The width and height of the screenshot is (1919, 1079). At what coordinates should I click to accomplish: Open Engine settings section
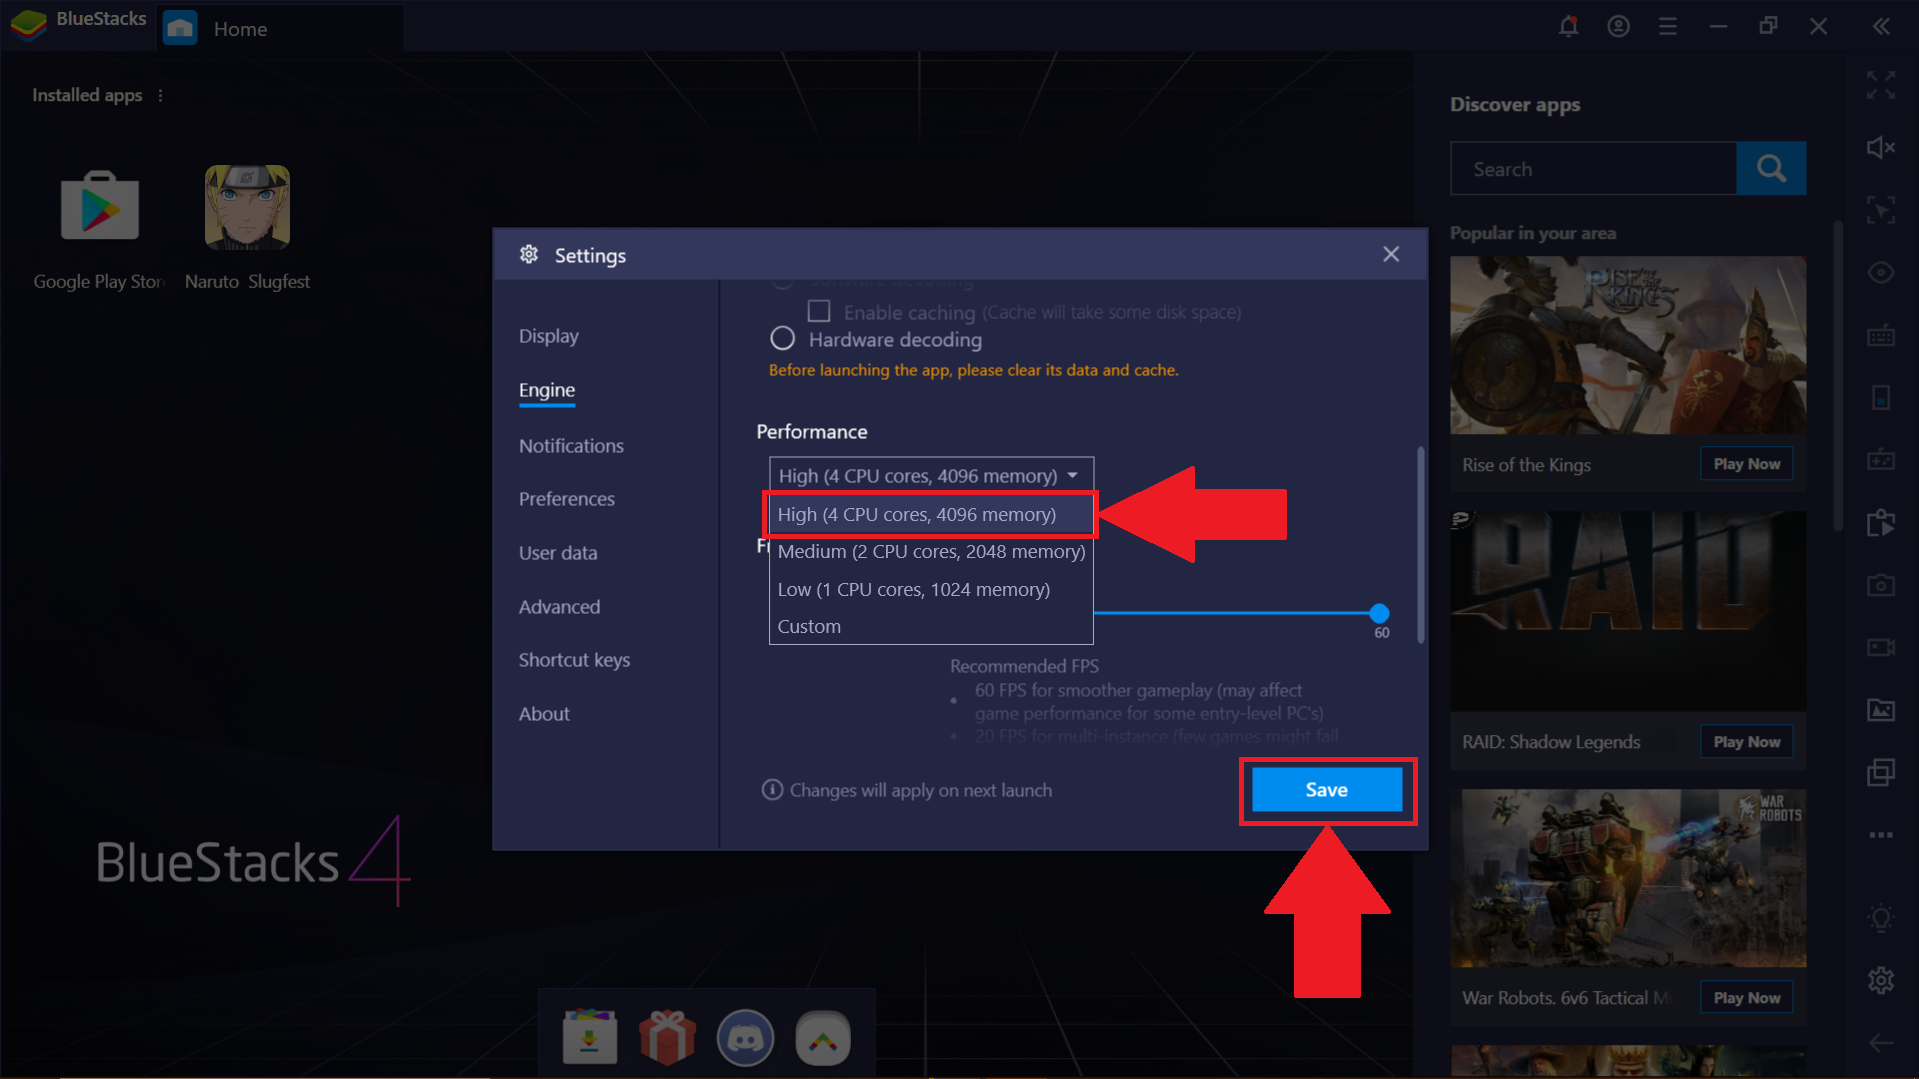(x=547, y=390)
